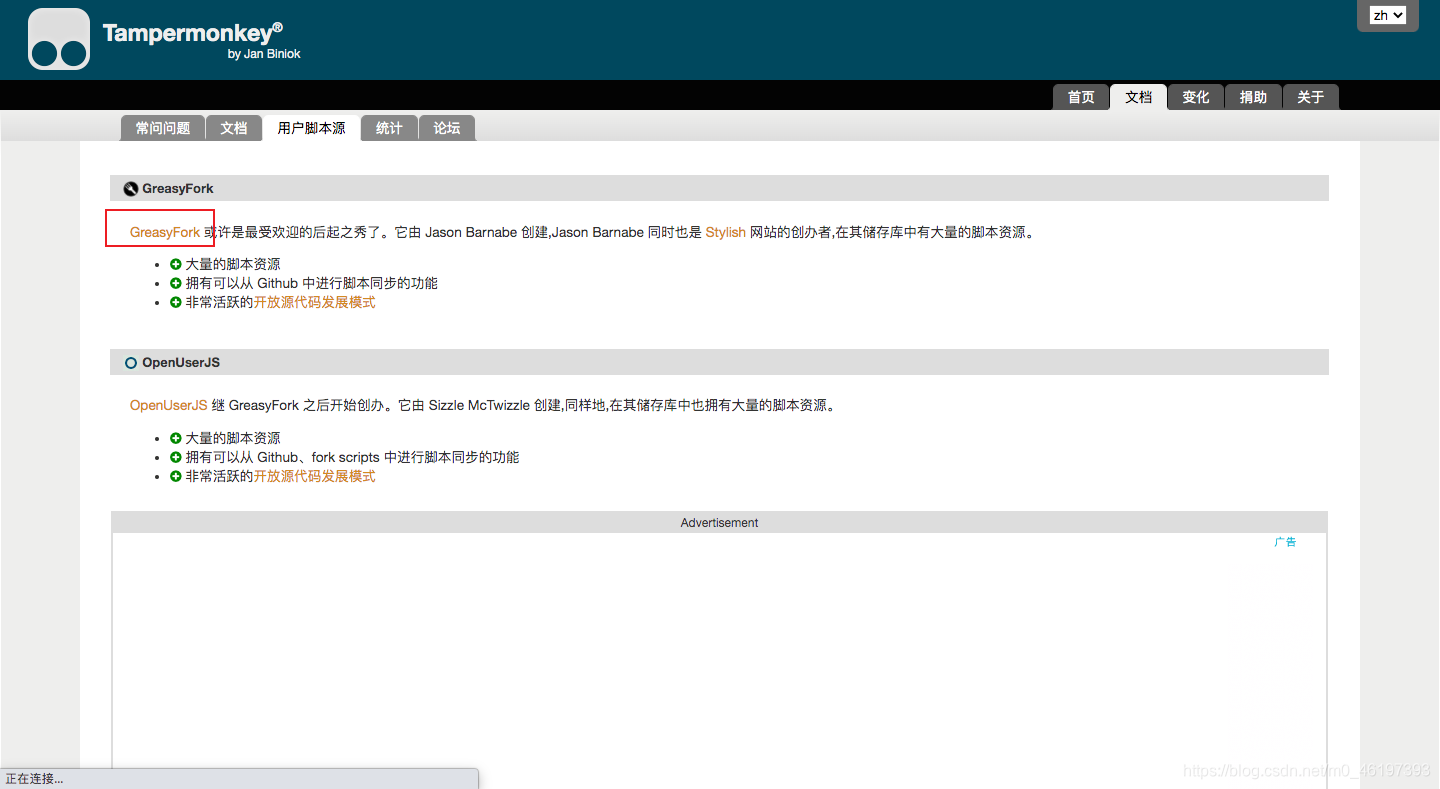Click the Advertisement header label
Viewport: 1440px width, 789px height.
(719, 523)
